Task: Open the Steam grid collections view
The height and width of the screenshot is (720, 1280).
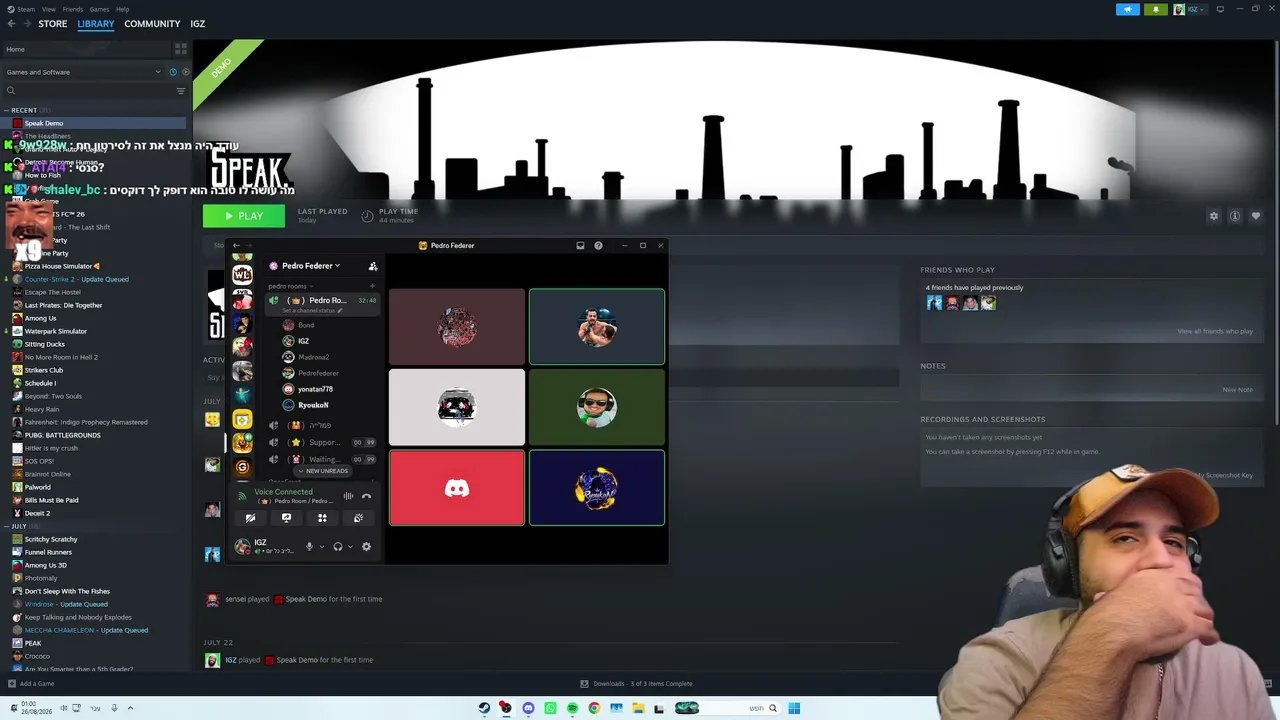Action: tap(181, 48)
